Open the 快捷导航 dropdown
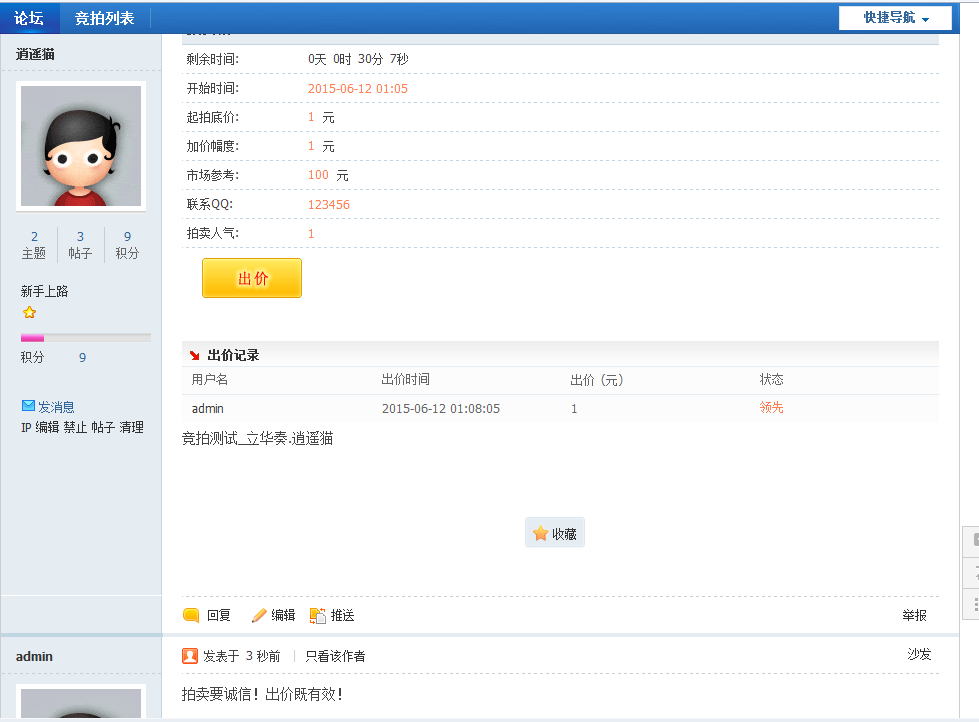 click(895, 18)
